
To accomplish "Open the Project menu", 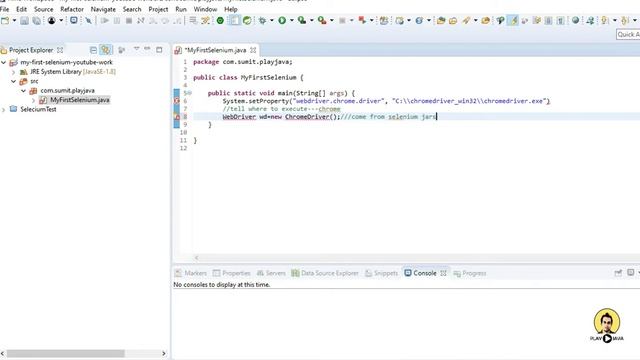I will point(158,9).
